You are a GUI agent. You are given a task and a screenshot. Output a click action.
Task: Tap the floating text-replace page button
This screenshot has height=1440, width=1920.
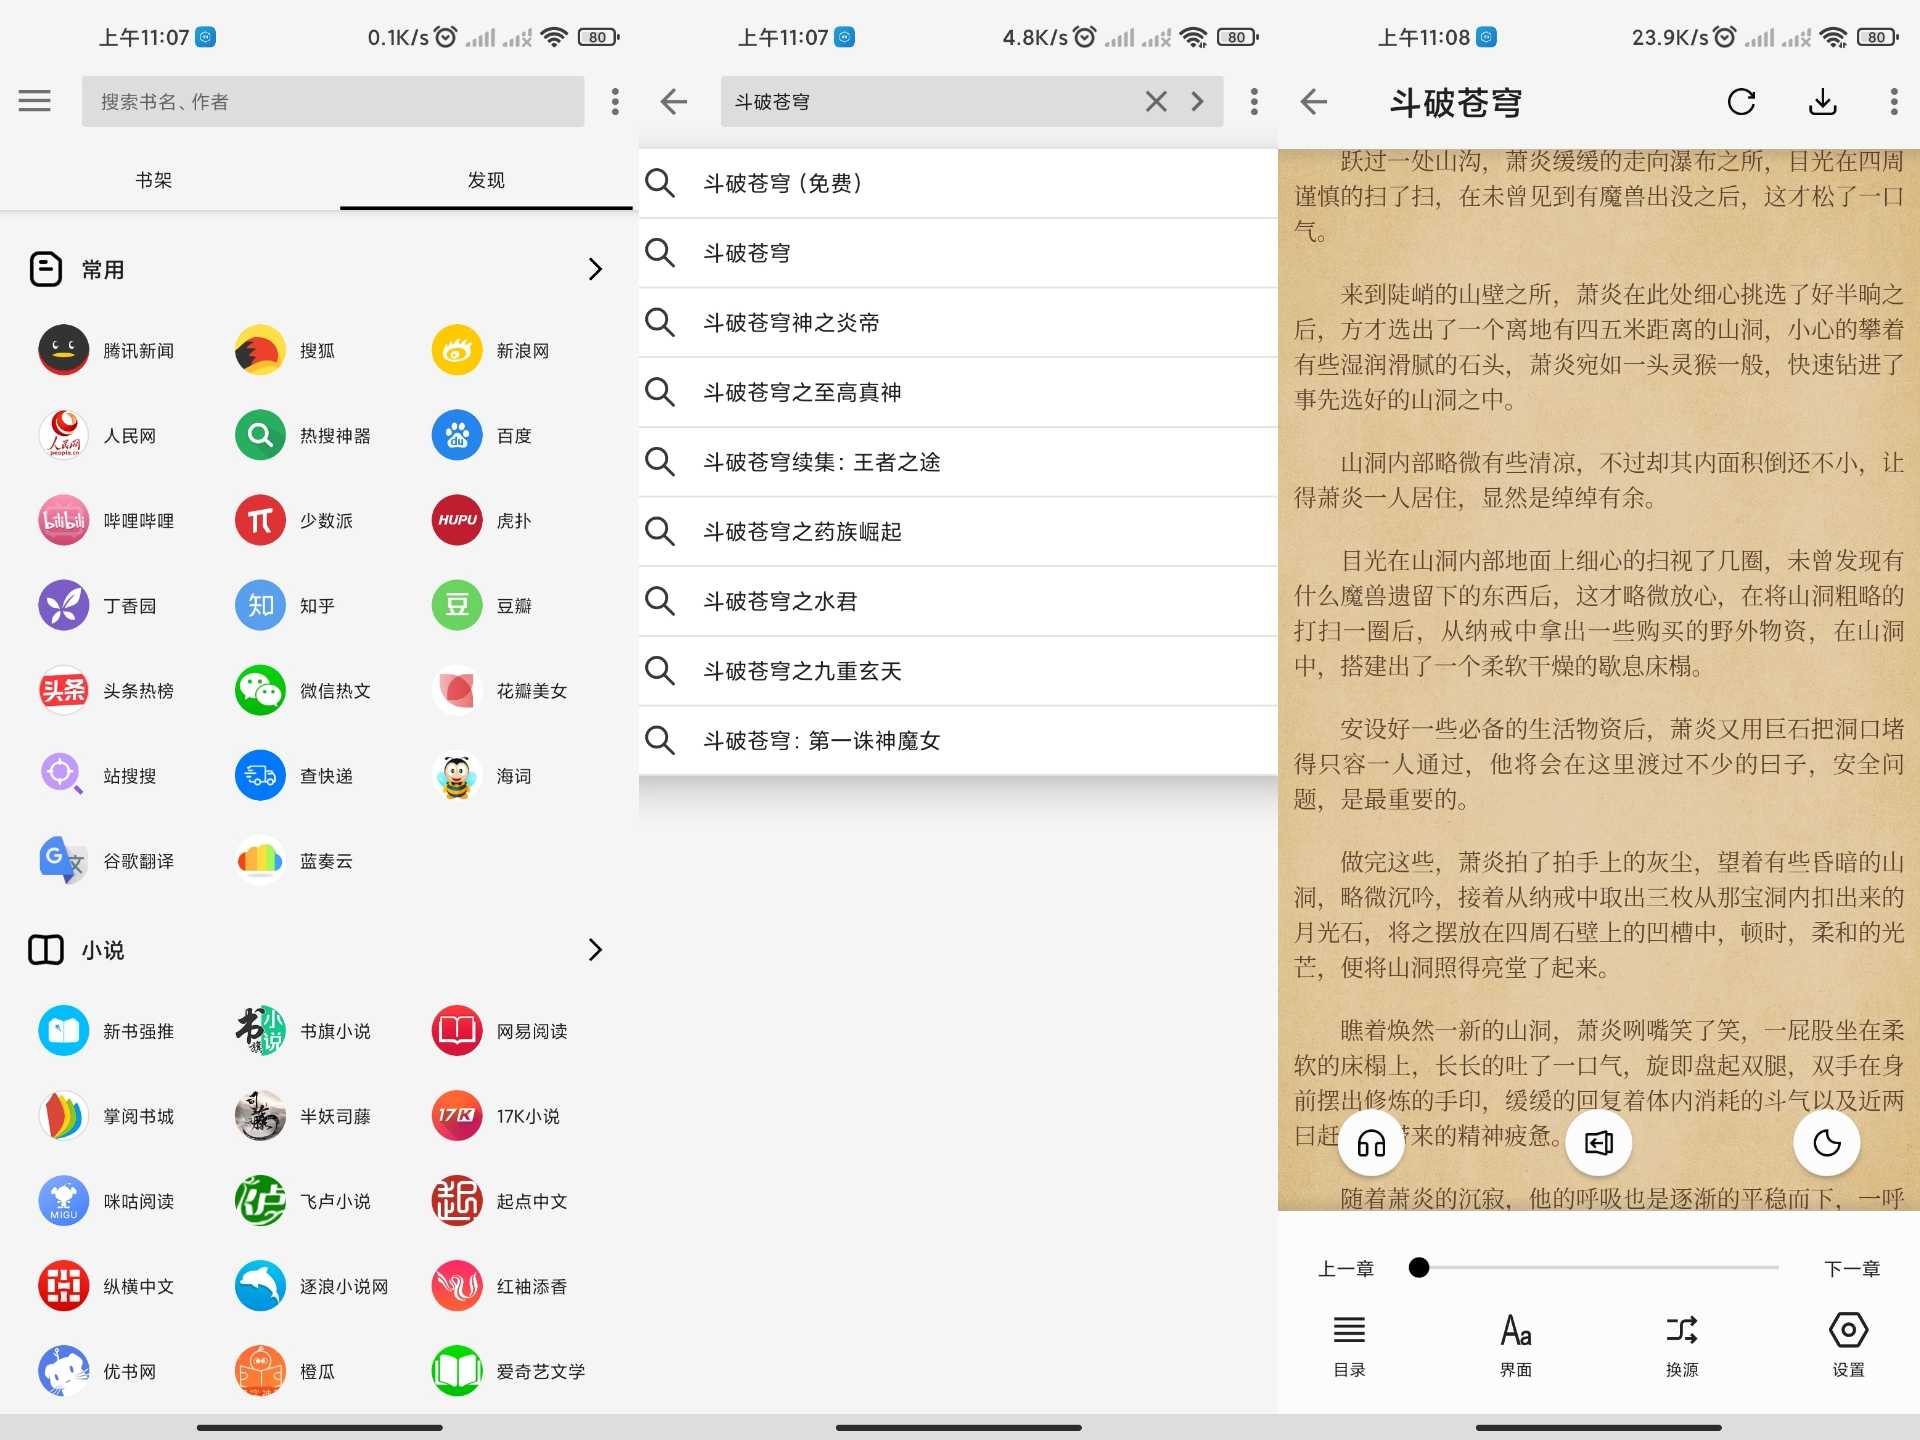pyautogui.click(x=1599, y=1143)
